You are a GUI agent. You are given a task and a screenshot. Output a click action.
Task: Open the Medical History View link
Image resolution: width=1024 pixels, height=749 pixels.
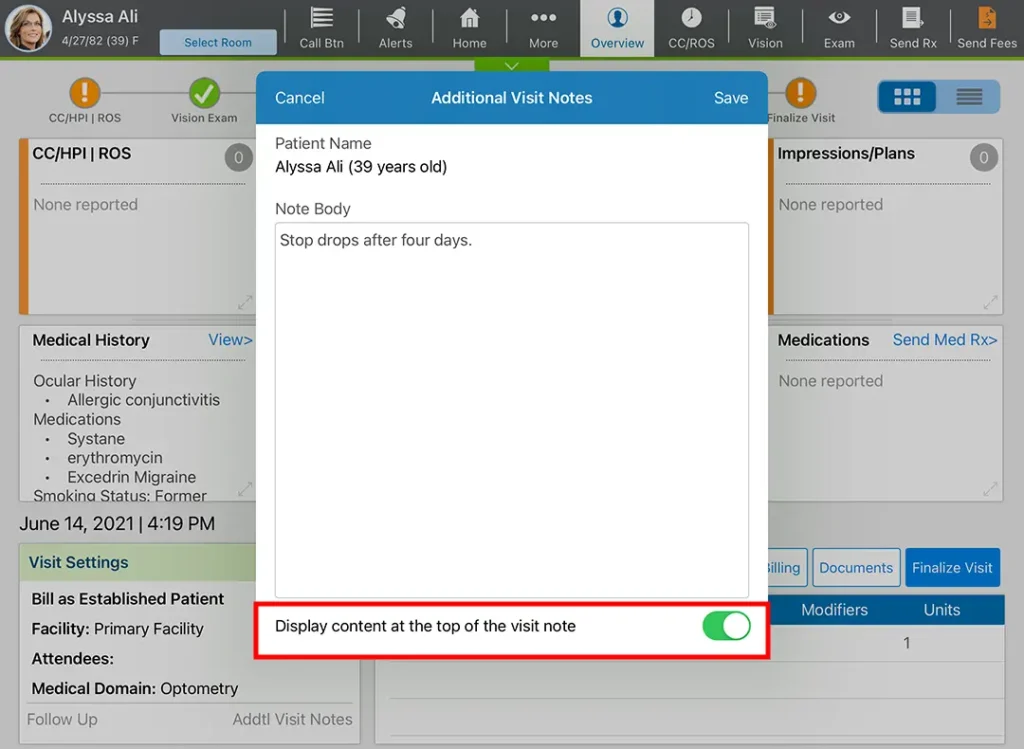click(x=230, y=340)
